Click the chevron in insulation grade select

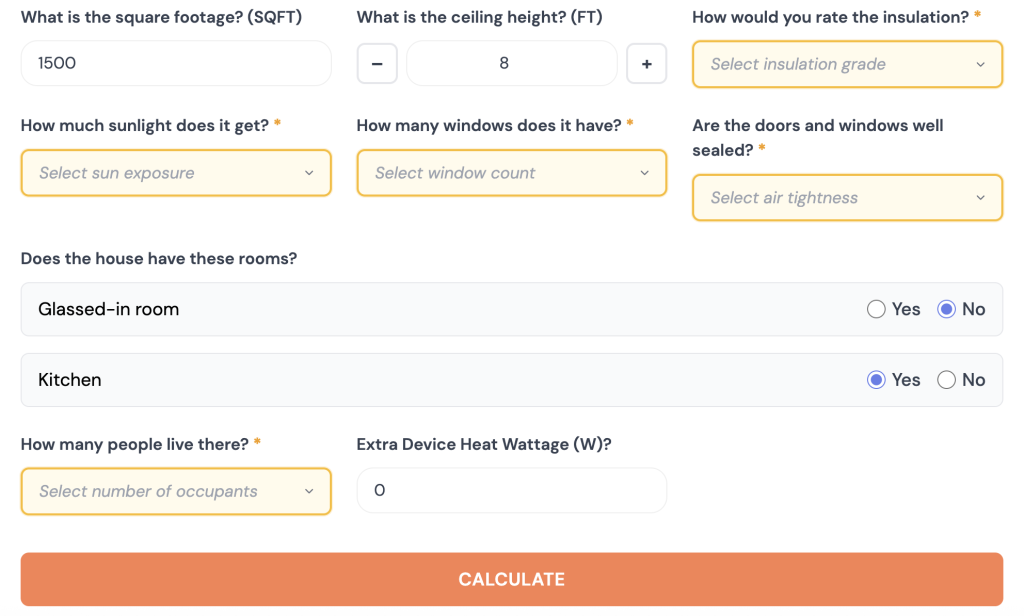coord(980,64)
